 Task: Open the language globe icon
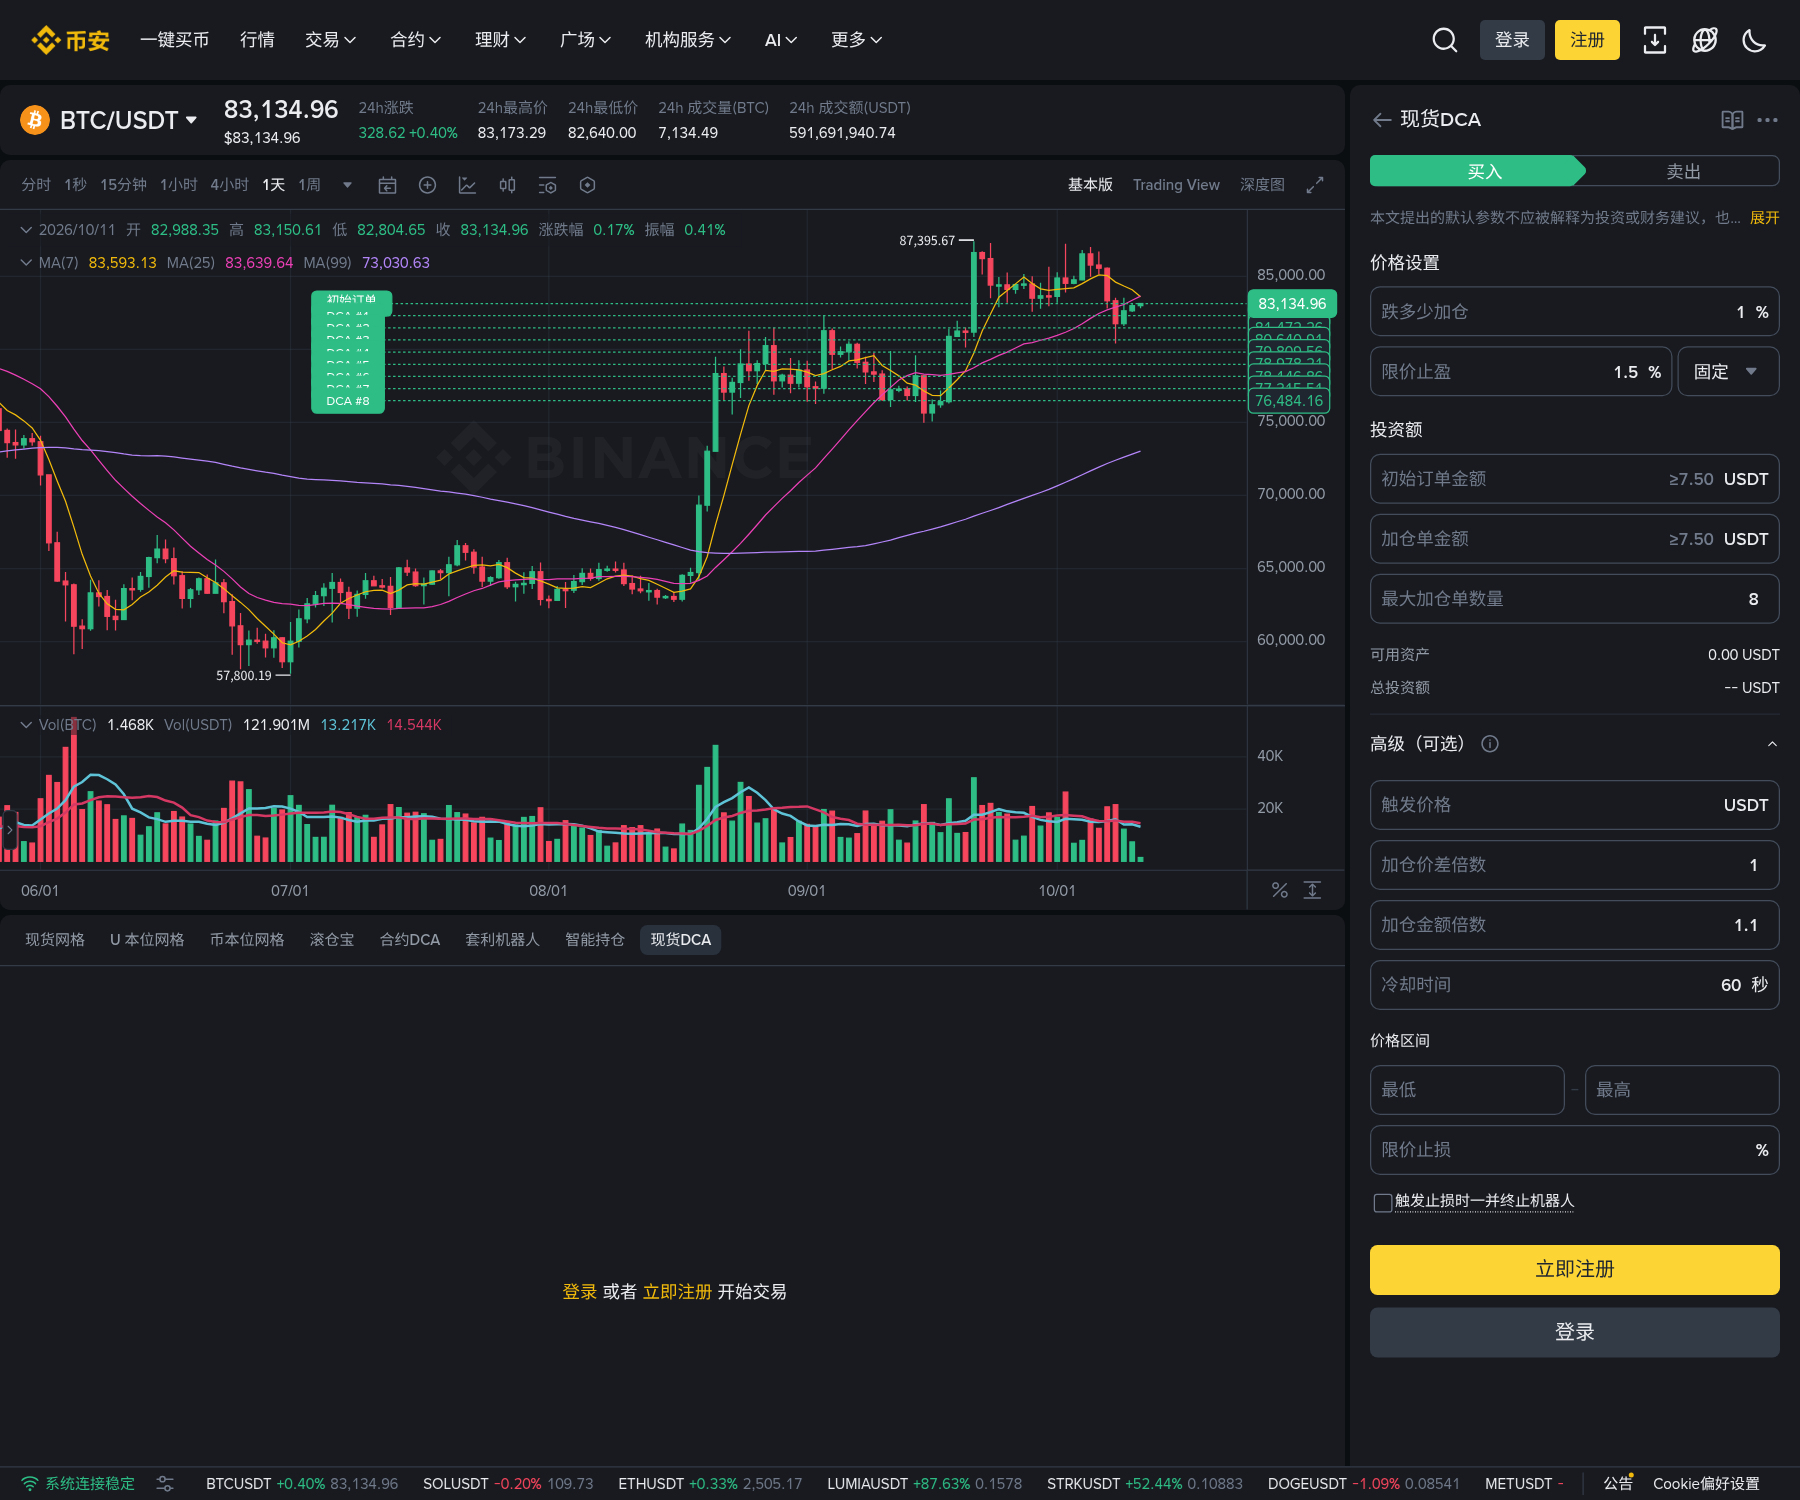tap(1705, 40)
